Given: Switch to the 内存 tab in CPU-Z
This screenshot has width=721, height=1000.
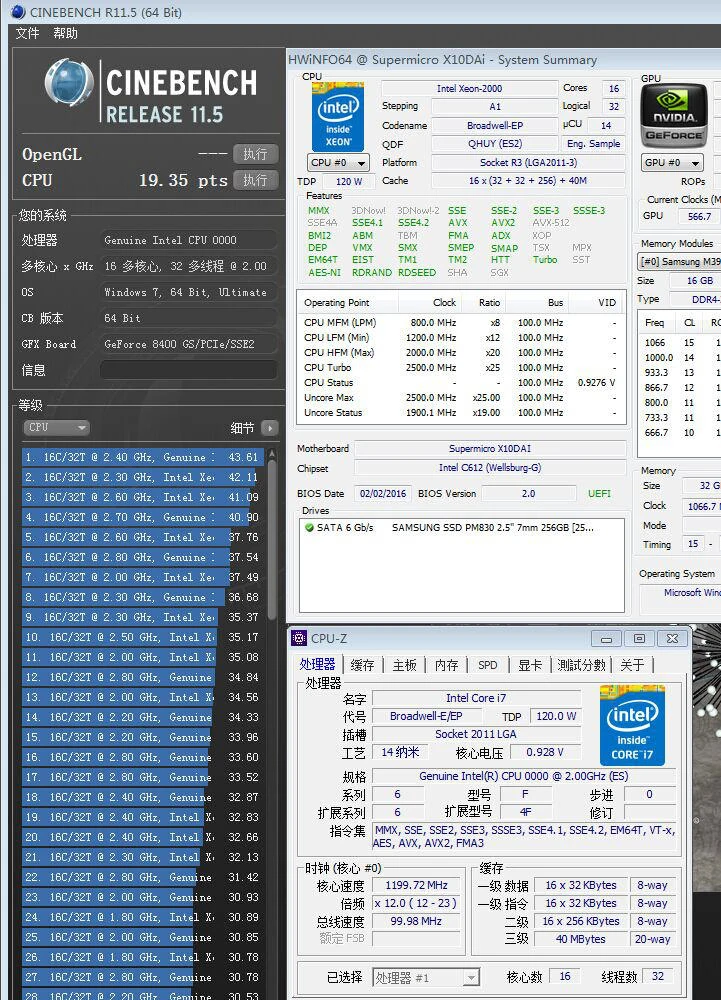Looking at the screenshot, I should 446,665.
